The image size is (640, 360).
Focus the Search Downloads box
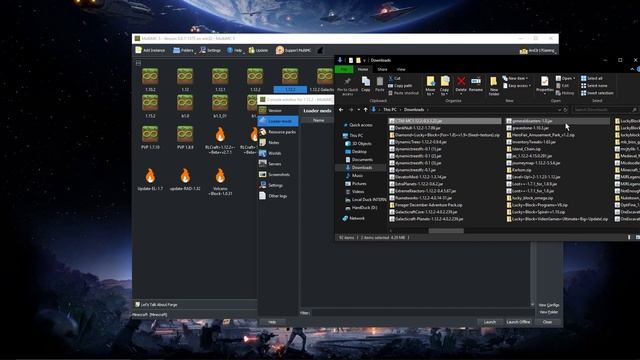[605, 110]
